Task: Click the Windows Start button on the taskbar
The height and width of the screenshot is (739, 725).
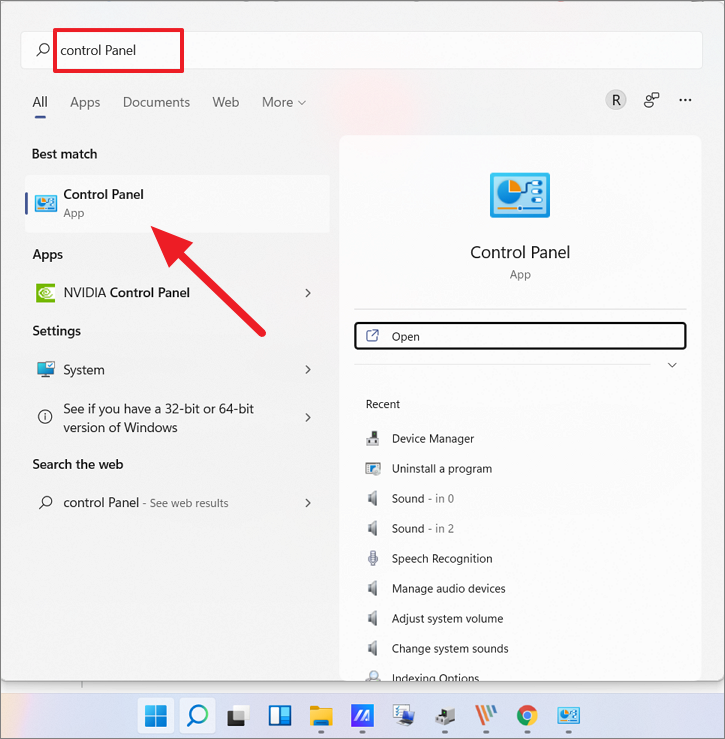Action: 156,716
